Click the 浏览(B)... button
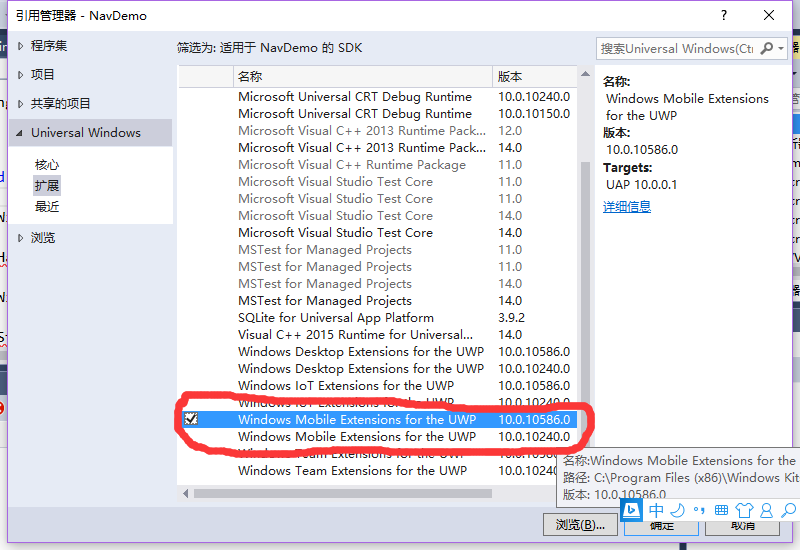The height and width of the screenshot is (550, 800). coord(580,524)
